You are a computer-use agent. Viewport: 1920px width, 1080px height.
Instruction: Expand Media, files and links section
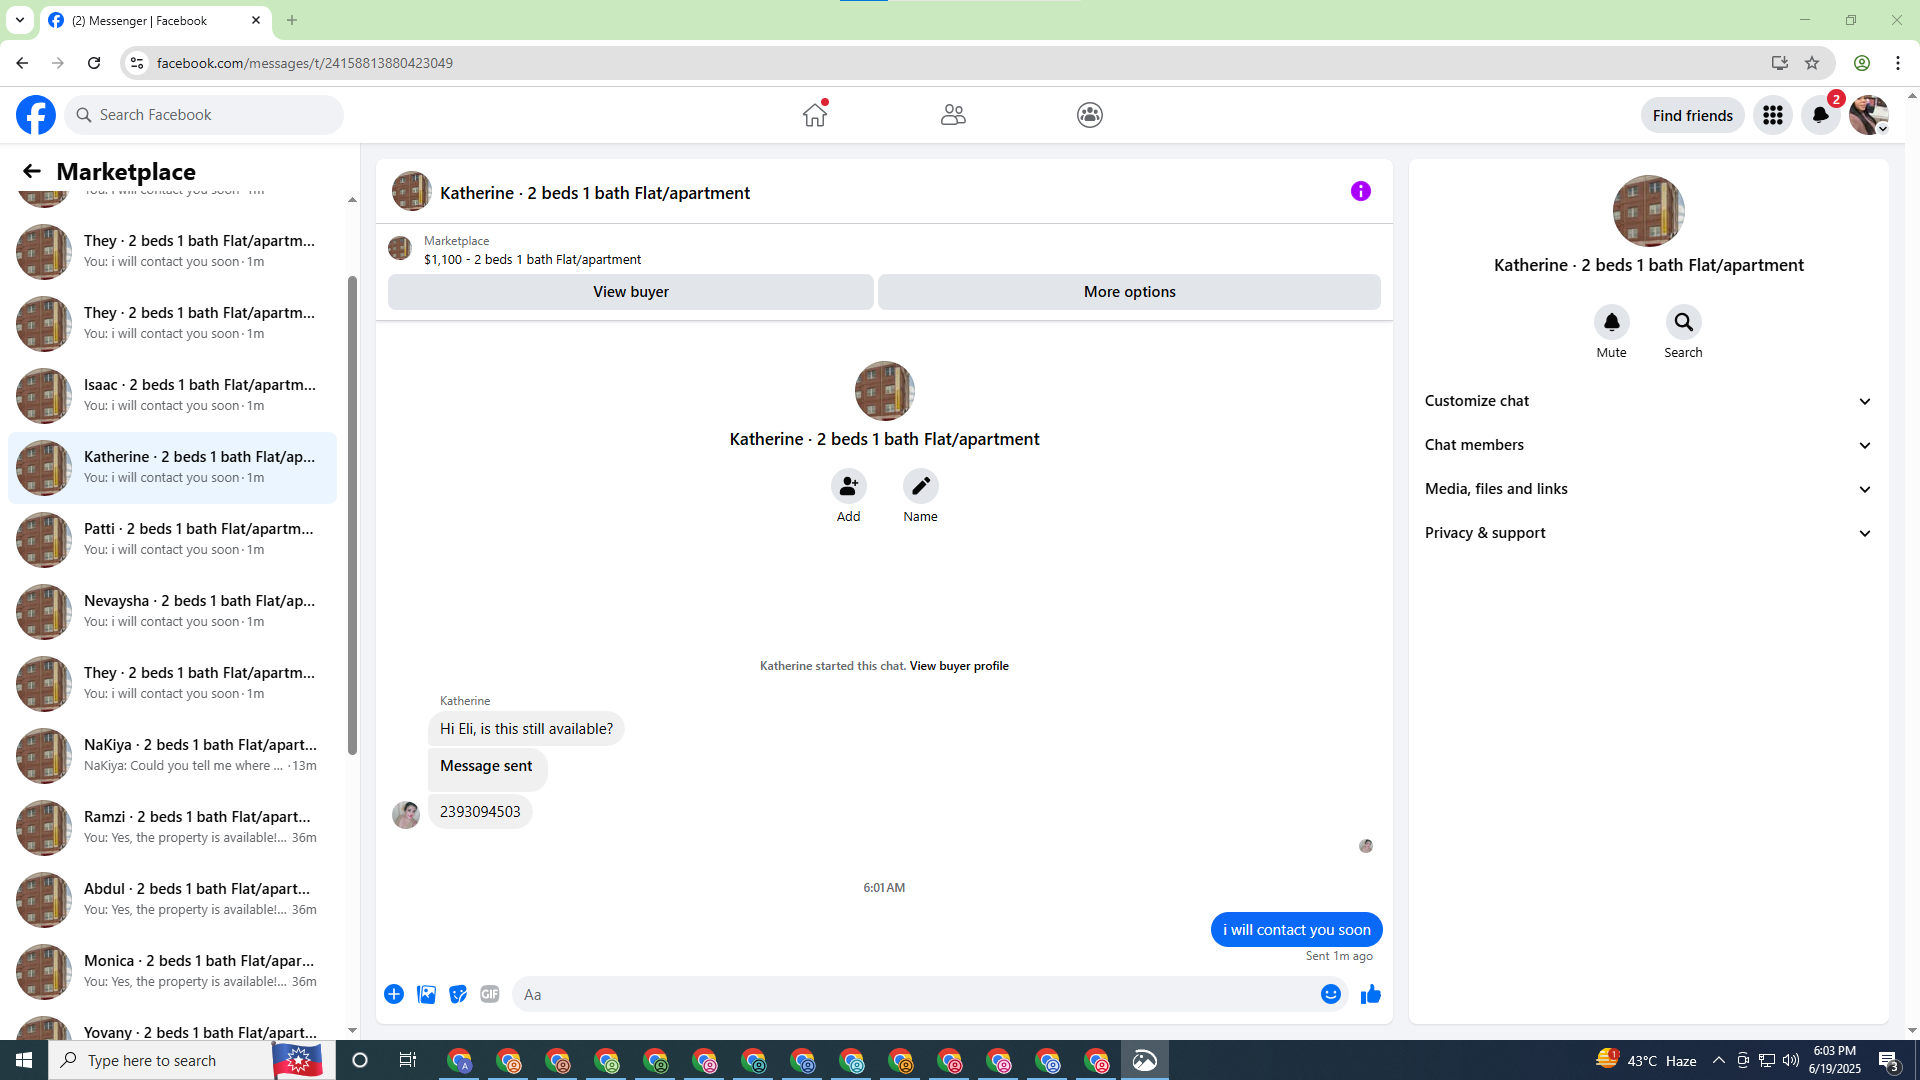click(1648, 489)
